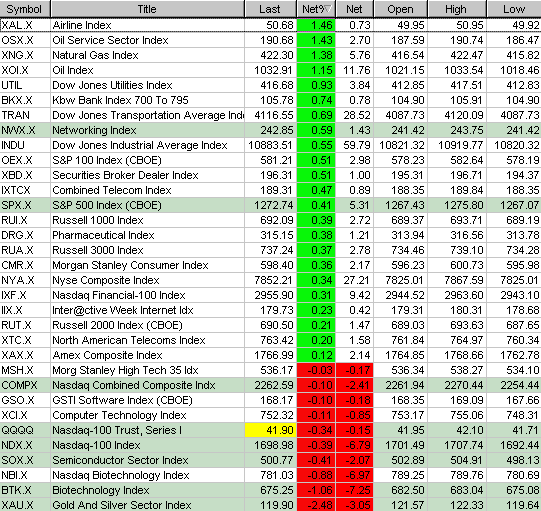
Task: Click the yellow QQQQ last price cell
Action: click(x=270, y=430)
